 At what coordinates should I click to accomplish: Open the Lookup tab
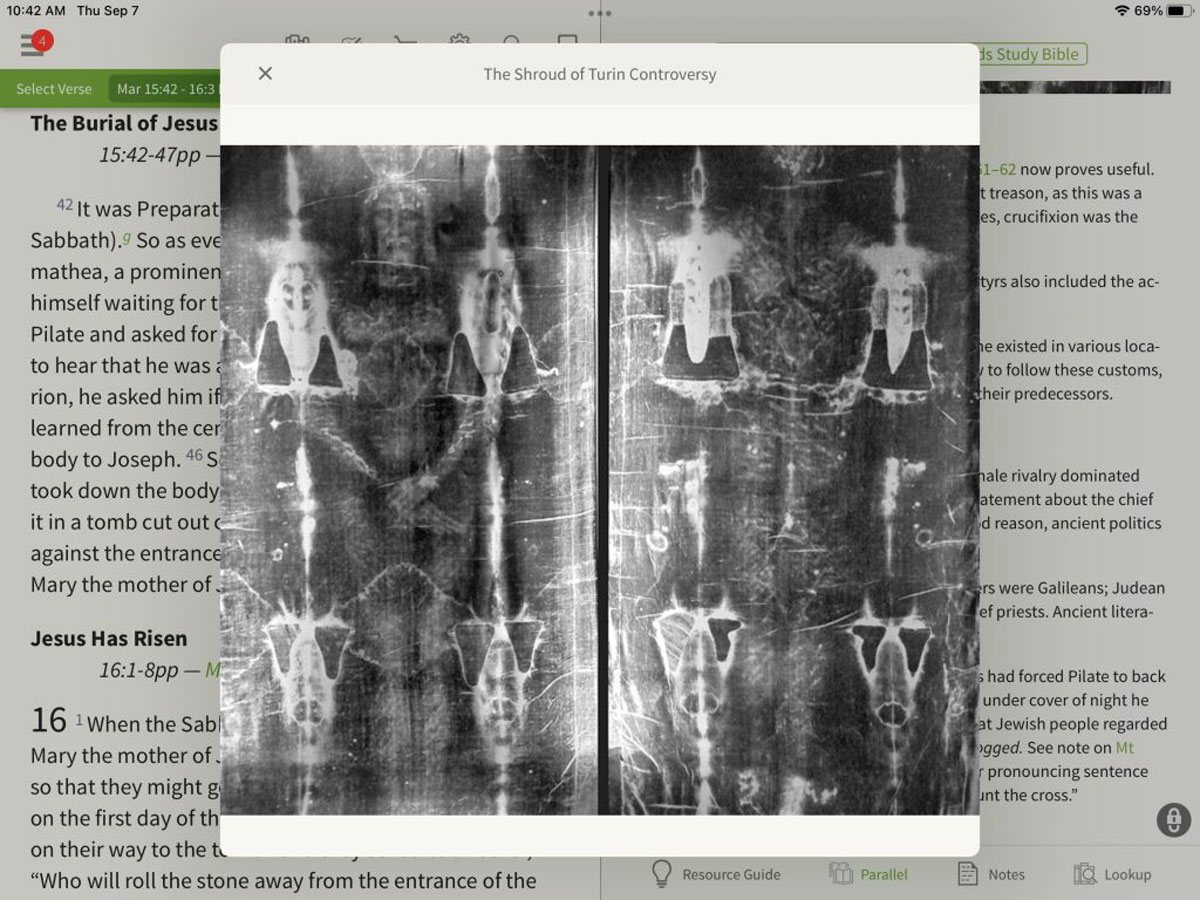click(1112, 874)
